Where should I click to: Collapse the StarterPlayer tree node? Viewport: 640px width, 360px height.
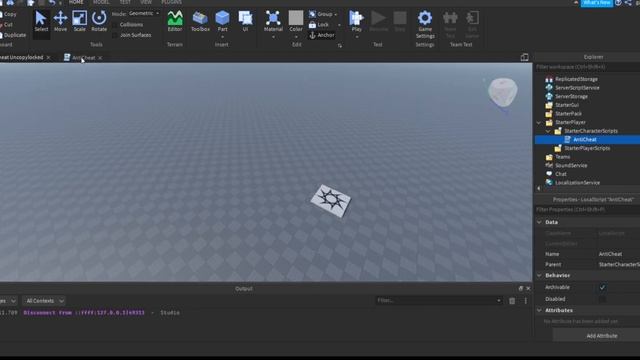(539, 122)
